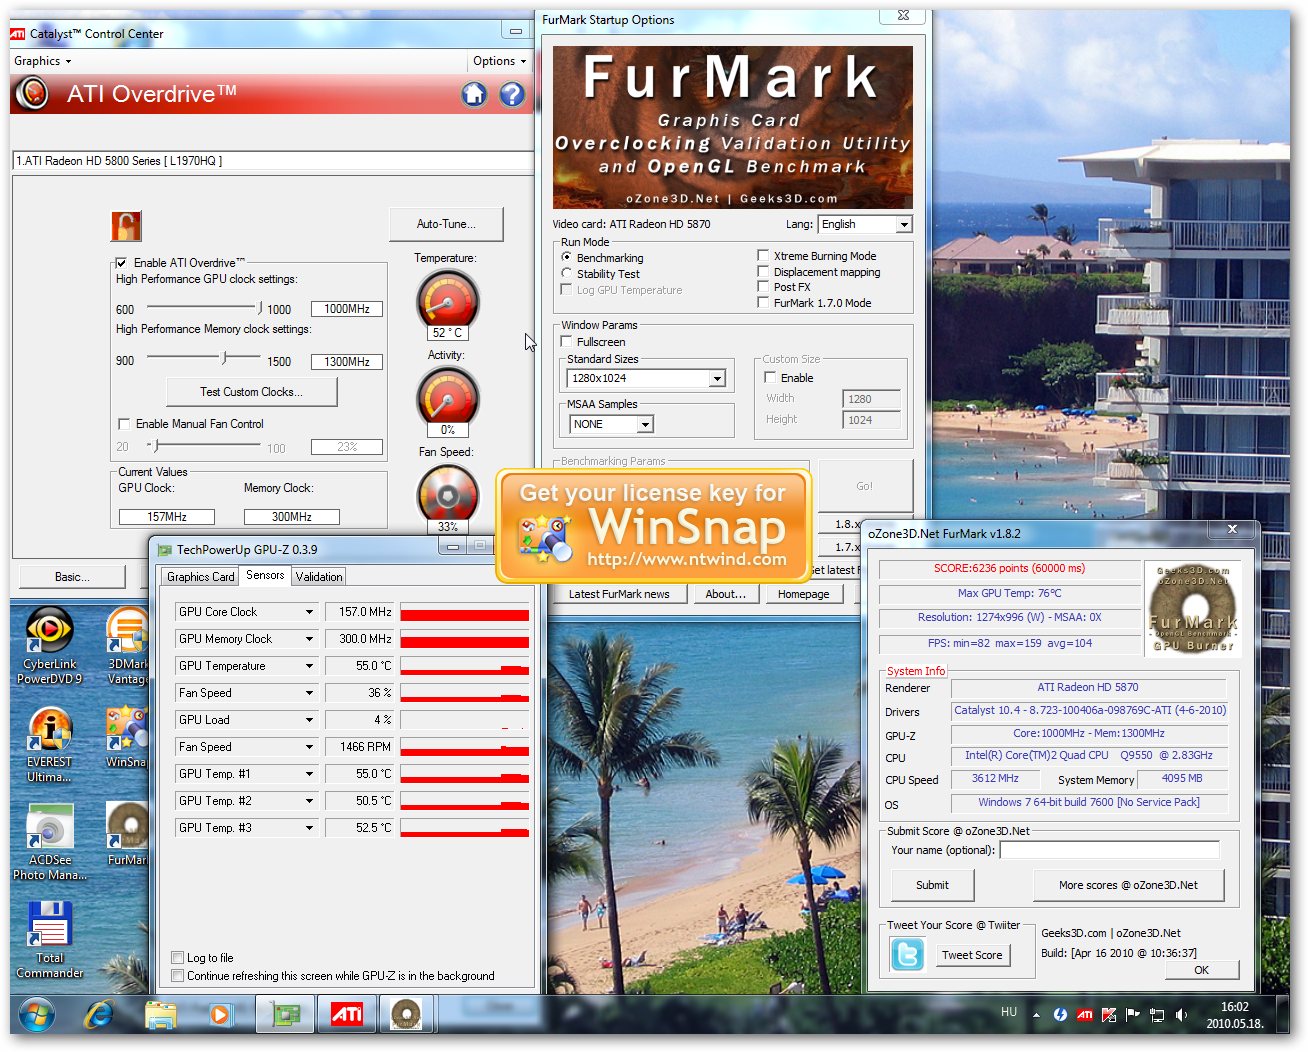Open Catalyst Control Center help icon
1308x1052 pixels.
tap(512, 94)
